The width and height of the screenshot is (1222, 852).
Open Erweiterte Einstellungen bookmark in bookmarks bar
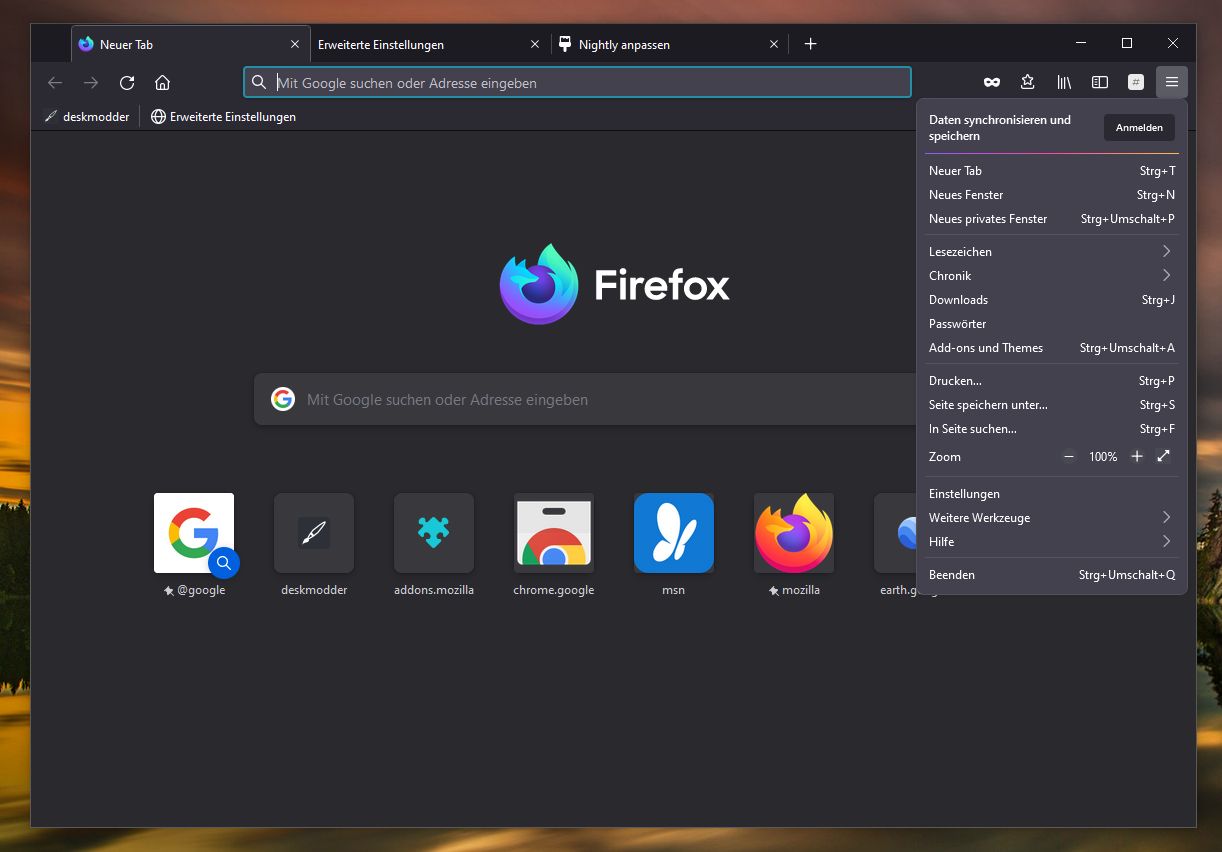(223, 117)
